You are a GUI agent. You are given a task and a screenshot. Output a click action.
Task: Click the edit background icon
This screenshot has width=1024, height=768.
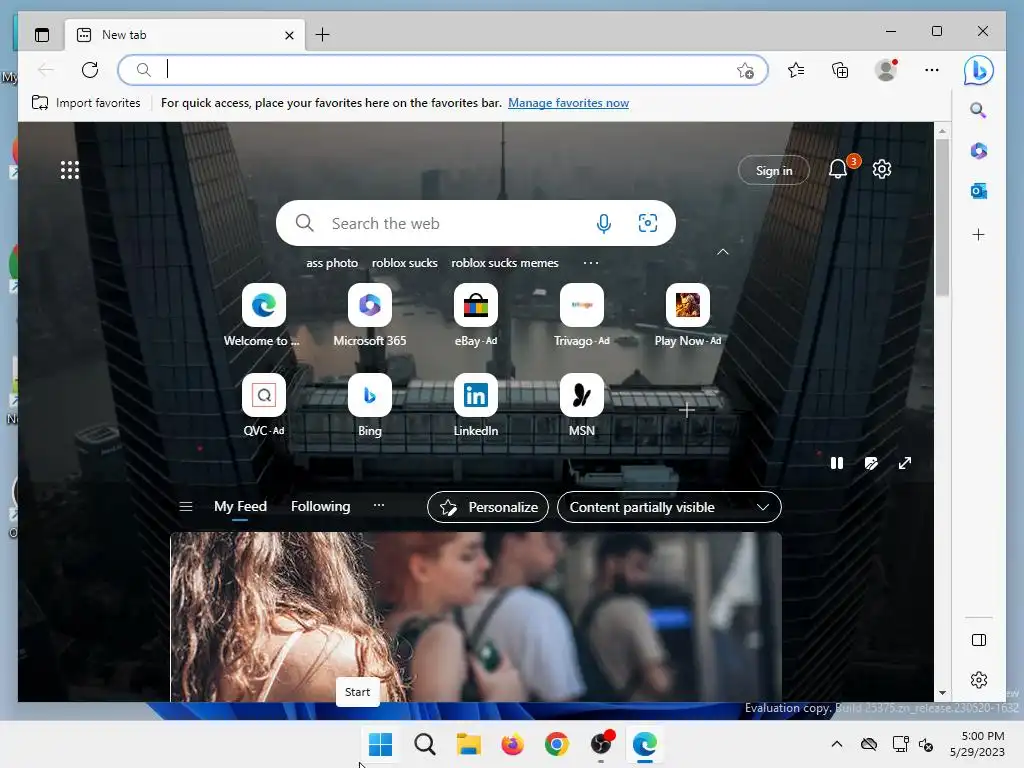[x=871, y=463]
